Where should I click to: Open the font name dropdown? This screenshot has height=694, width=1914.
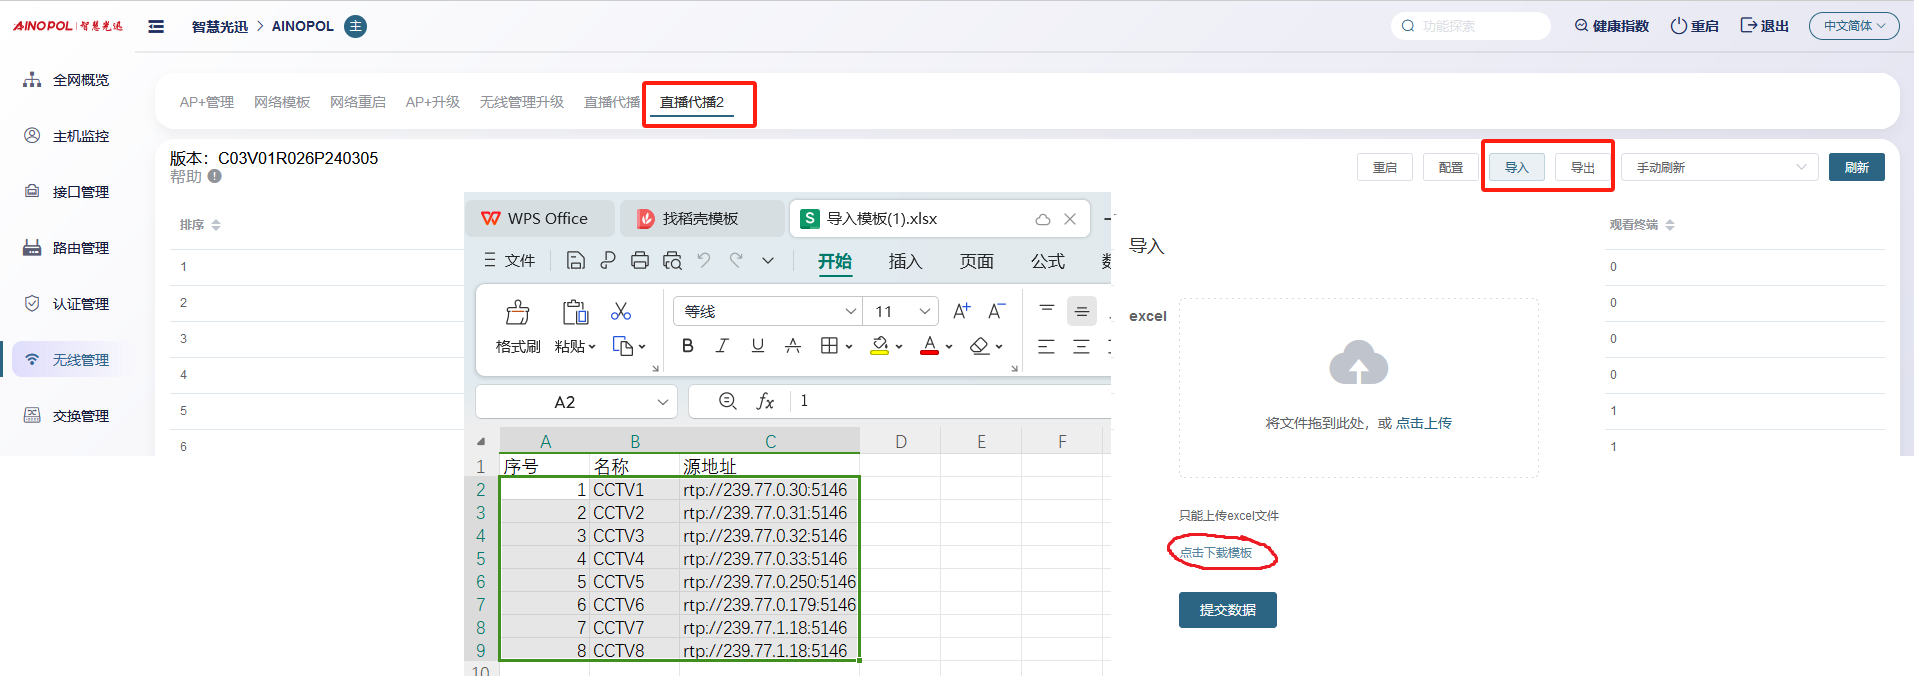pyautogui.click(x=850, y=312)
